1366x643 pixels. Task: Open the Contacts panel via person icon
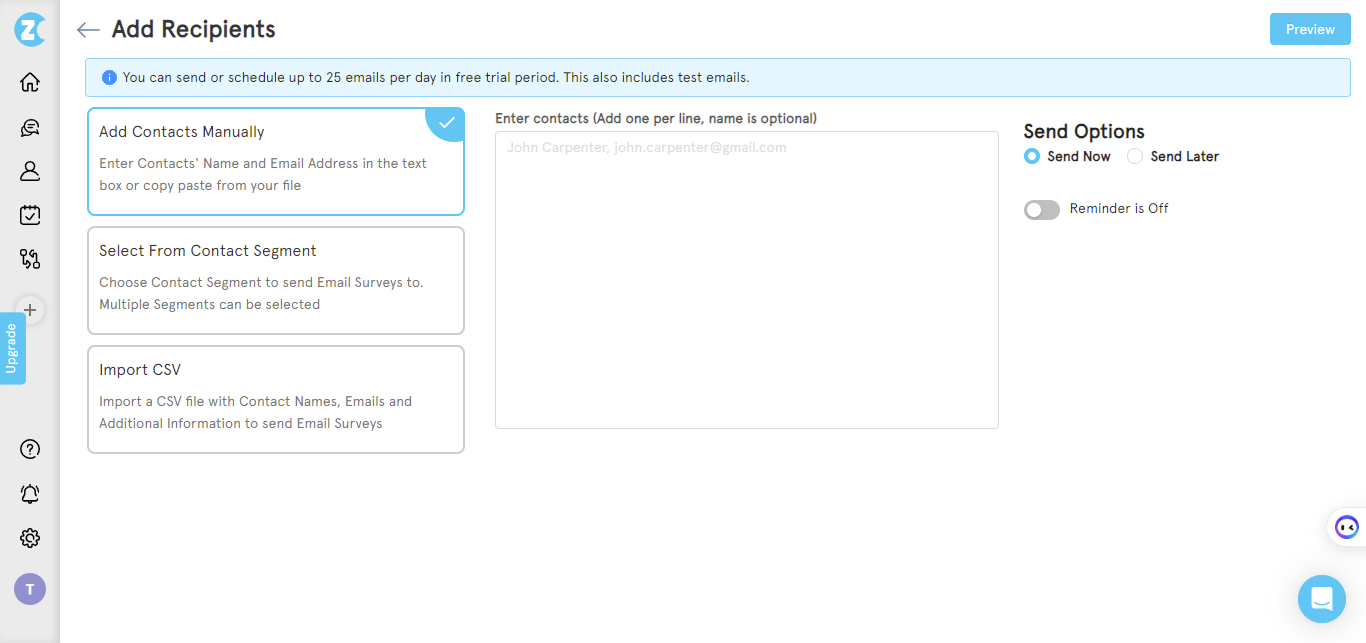click(x=29, y=170)
